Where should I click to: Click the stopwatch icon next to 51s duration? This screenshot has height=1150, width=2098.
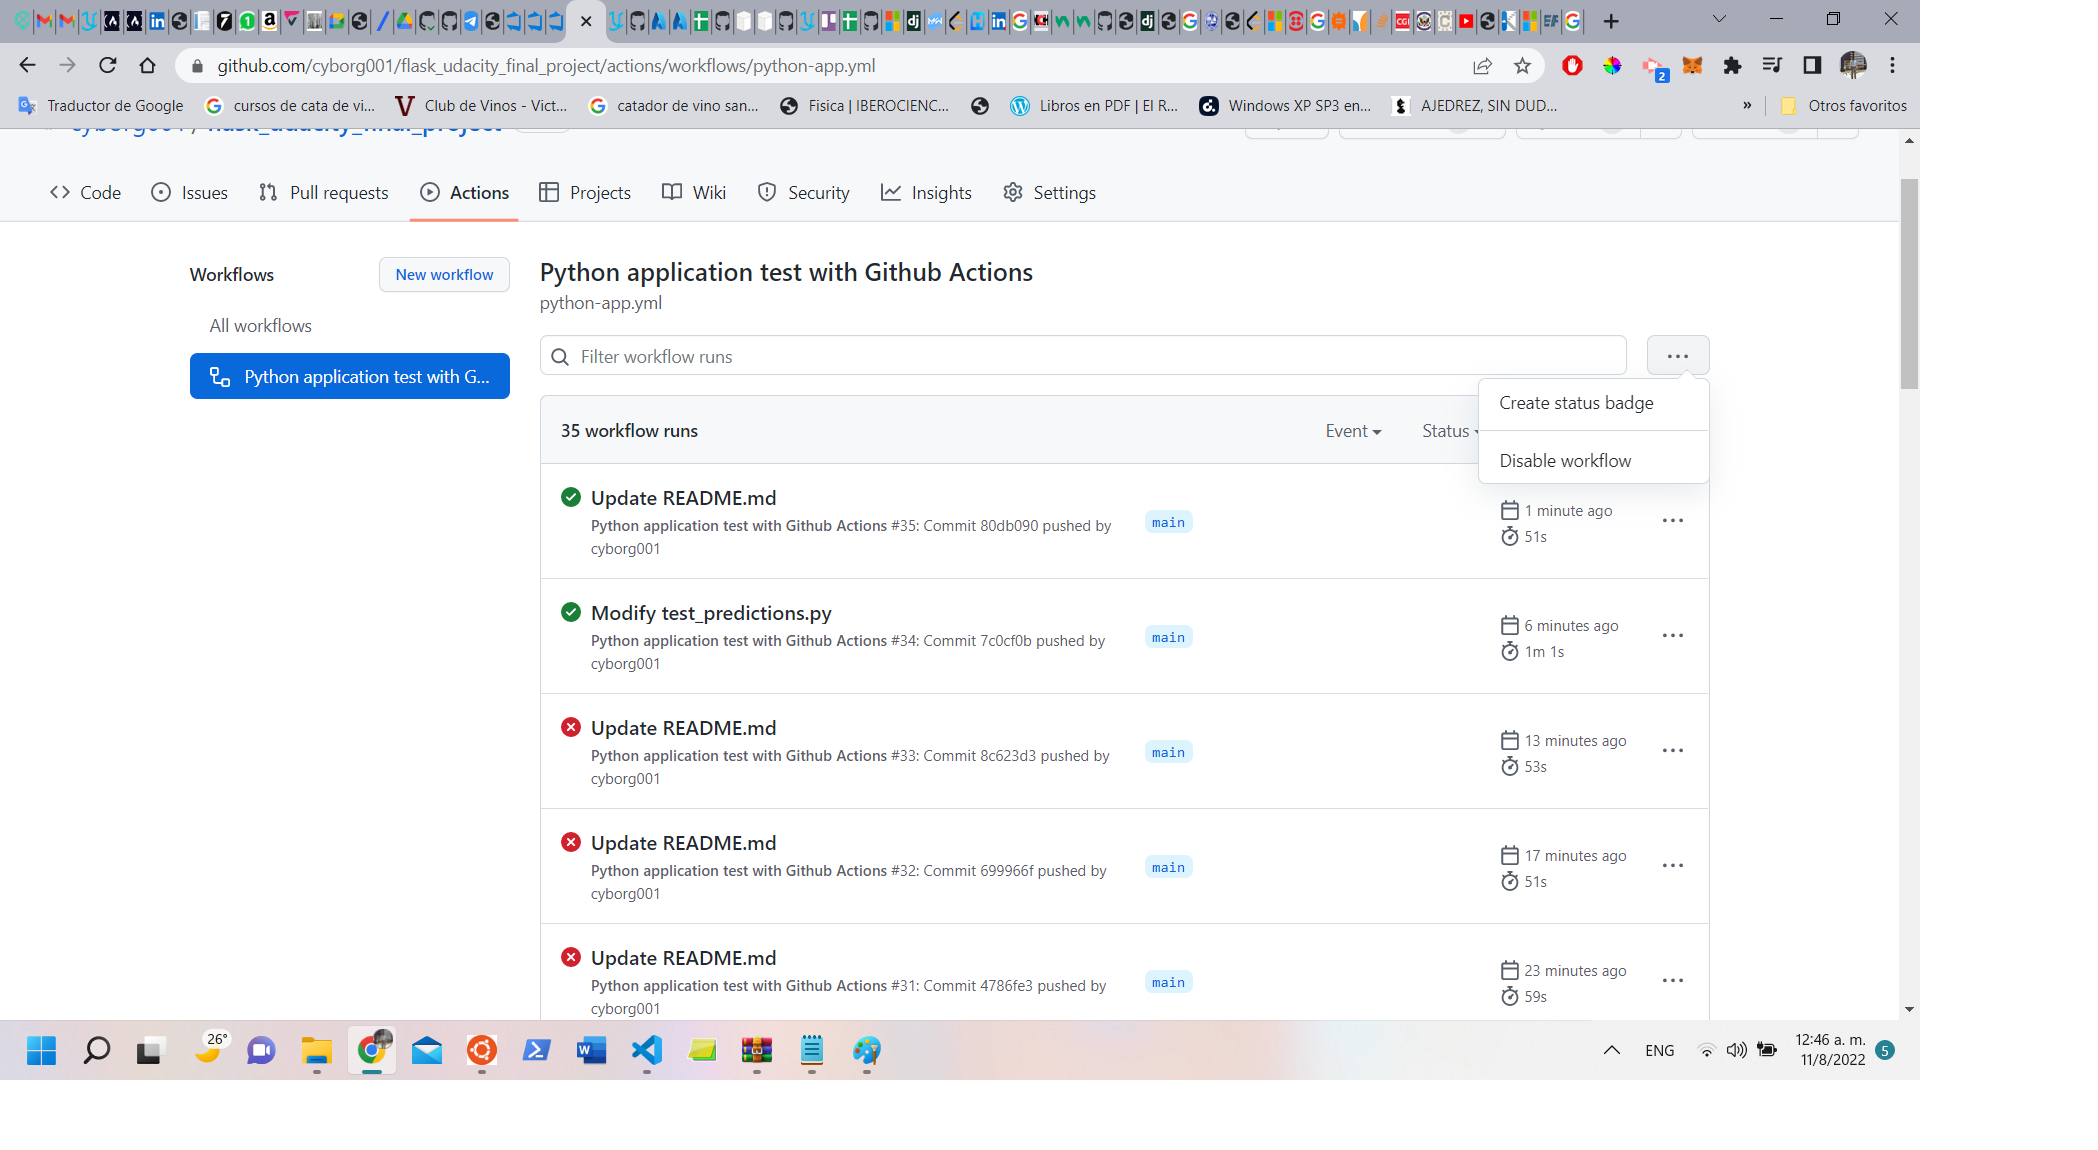pos(1509,537)
